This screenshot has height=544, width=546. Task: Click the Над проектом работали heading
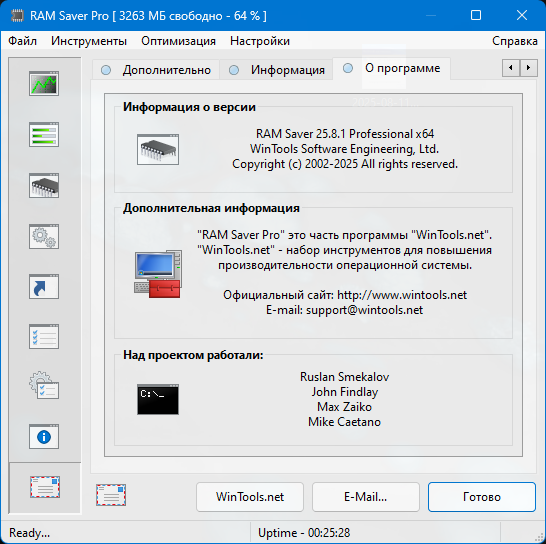[193, 355]
